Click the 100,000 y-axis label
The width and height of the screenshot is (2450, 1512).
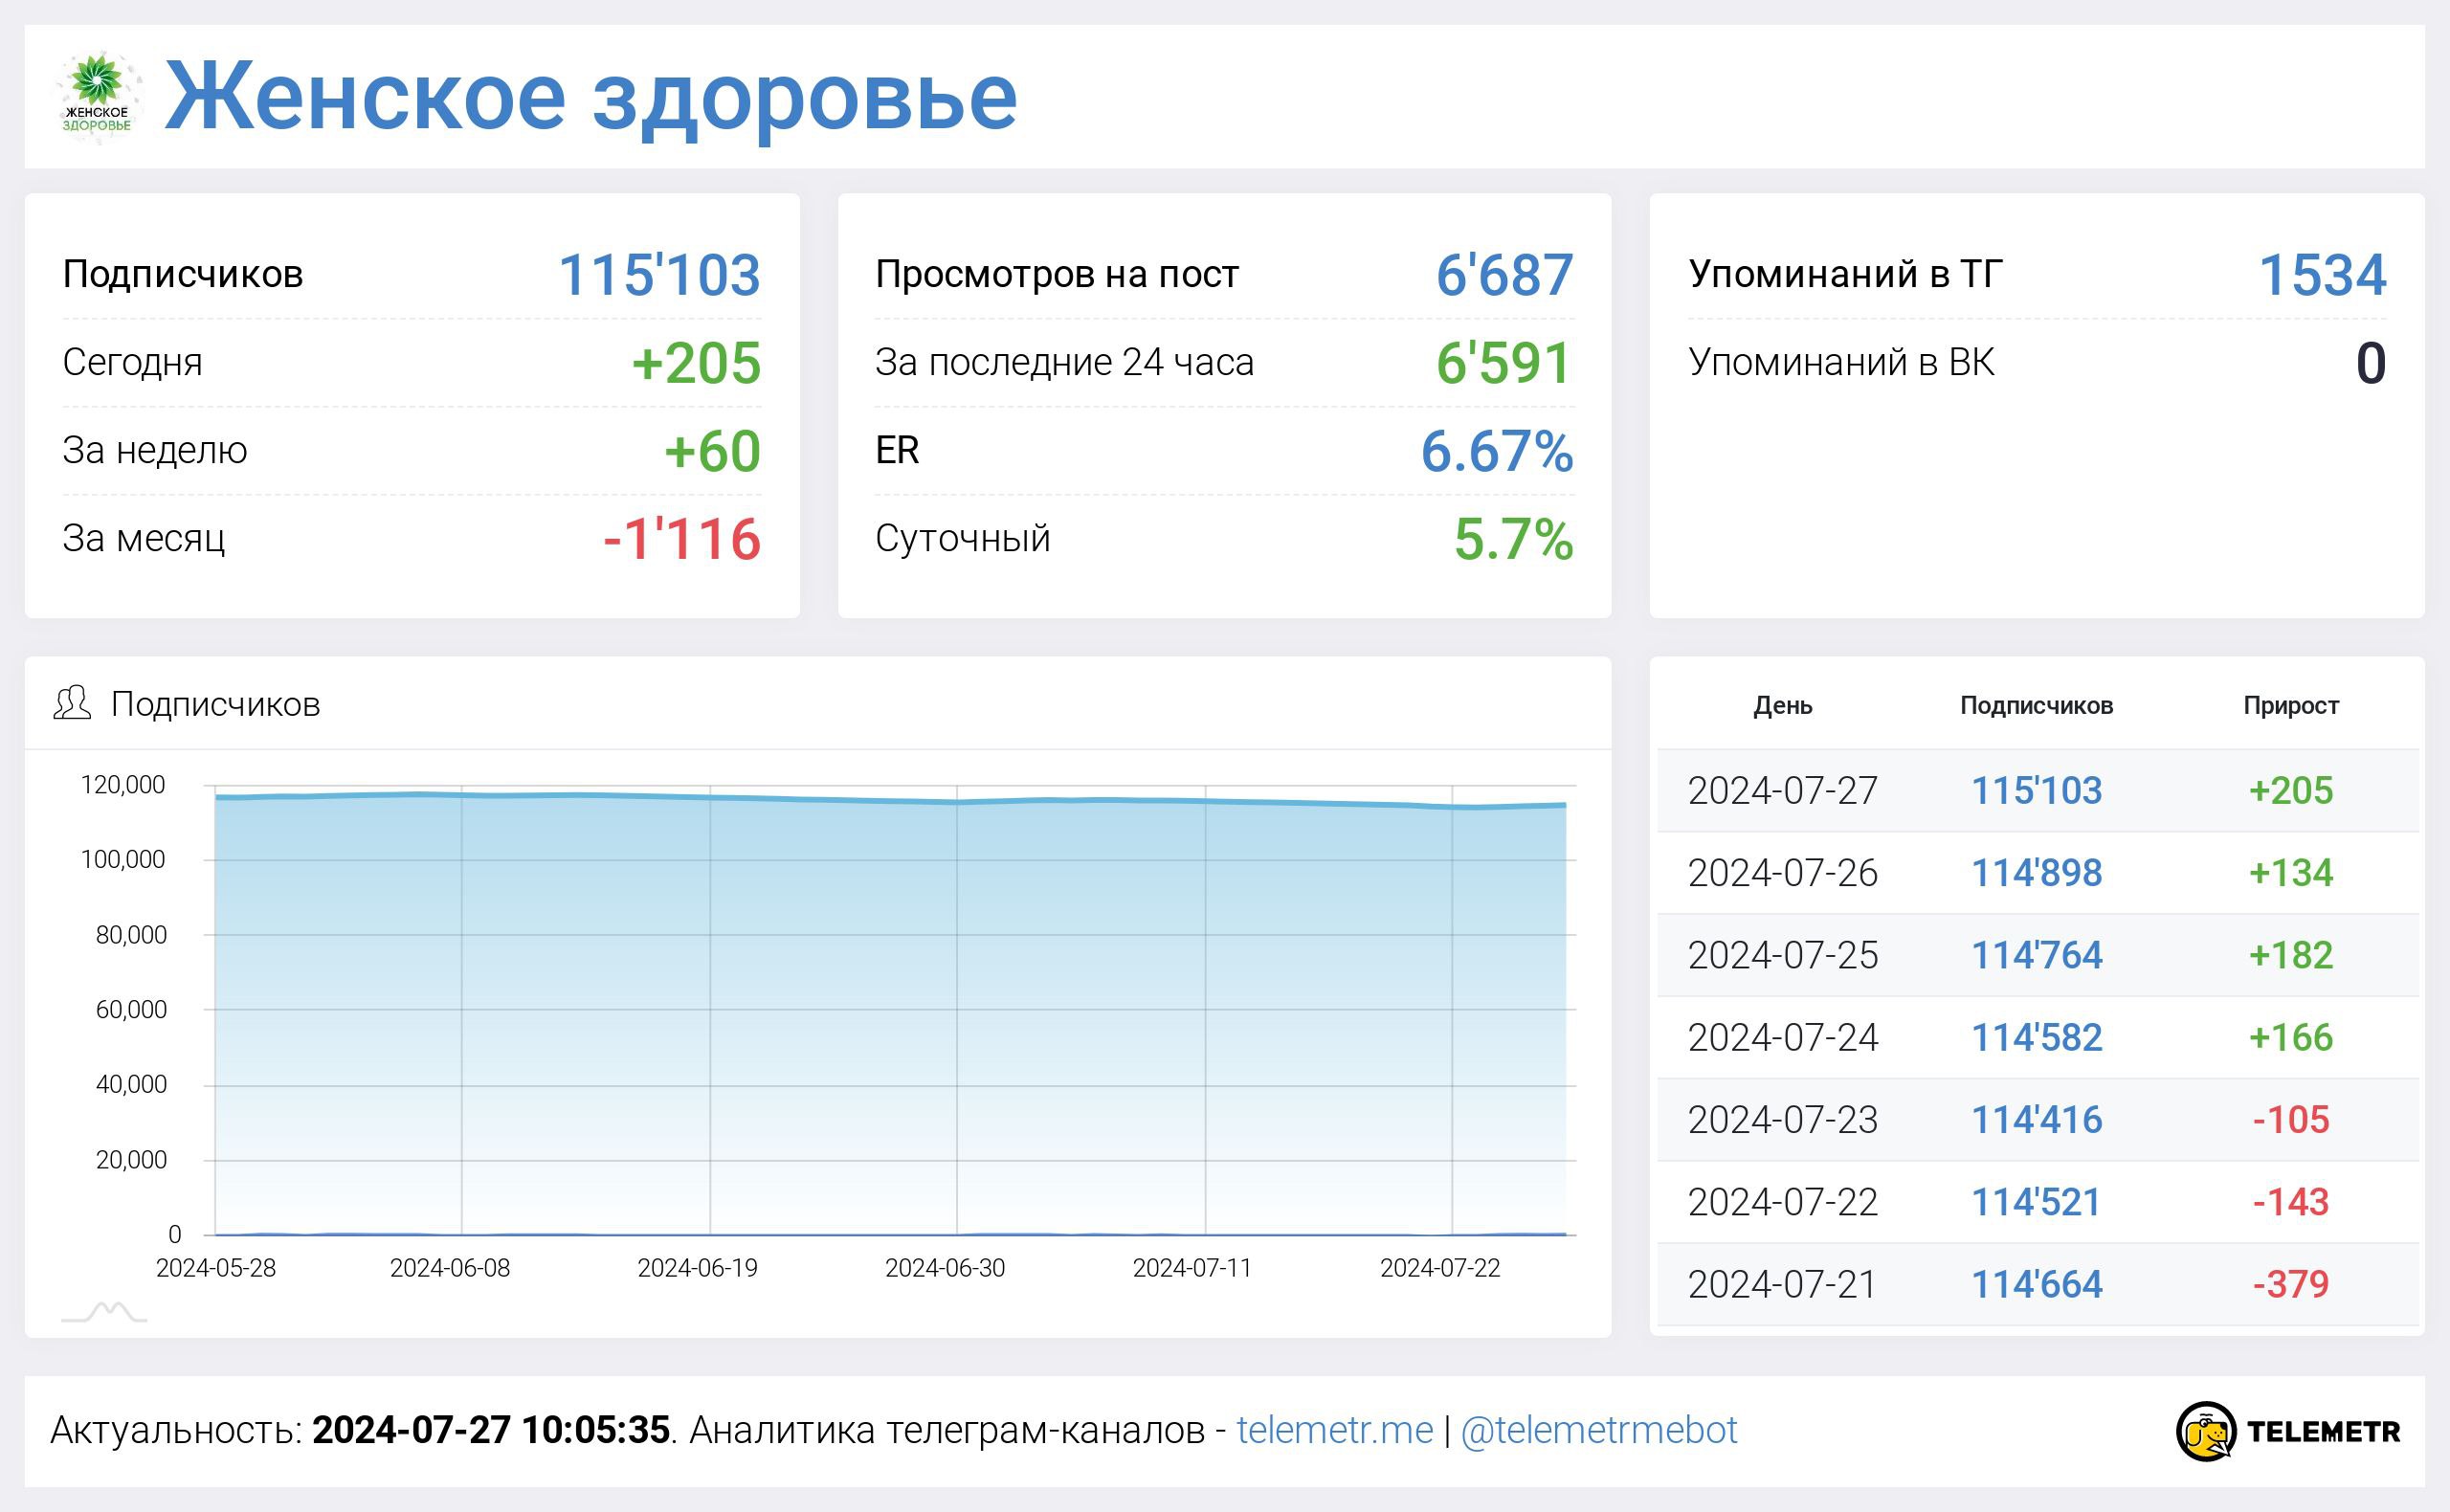tap(123, 860)
